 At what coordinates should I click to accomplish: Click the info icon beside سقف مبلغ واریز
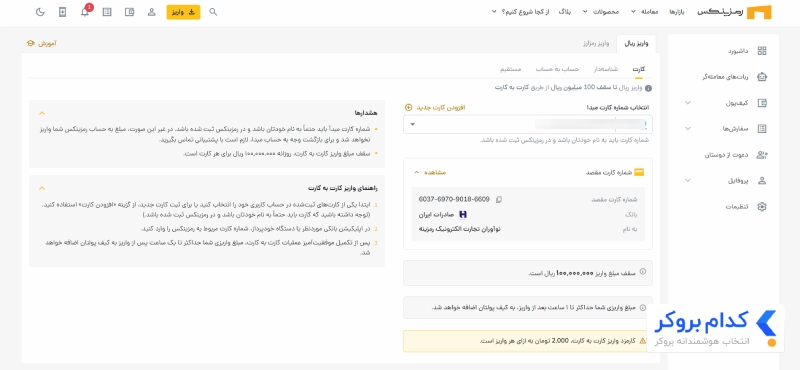click(643, 272)
